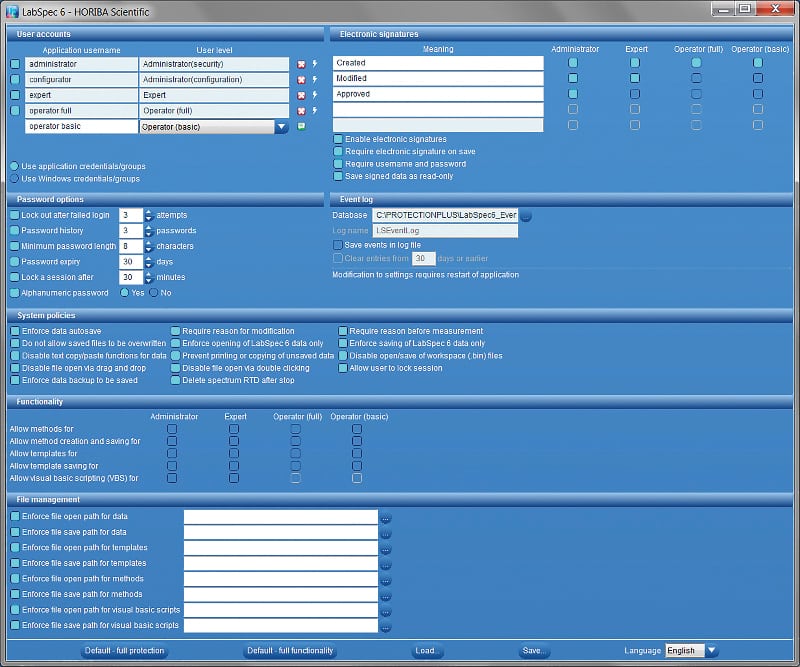Click Default - full functionality button
The height and width of the screenshot is (667, 800).
point(290,651)
